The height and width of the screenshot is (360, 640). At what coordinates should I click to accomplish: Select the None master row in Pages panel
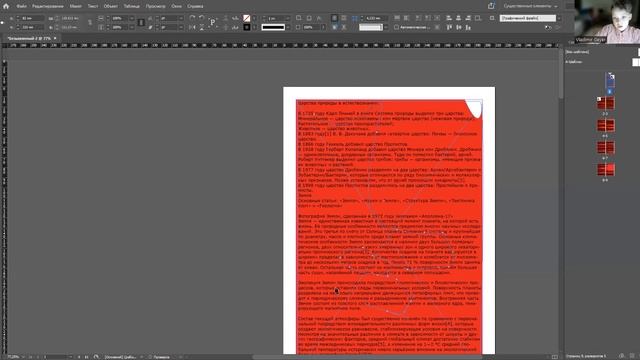602,52
